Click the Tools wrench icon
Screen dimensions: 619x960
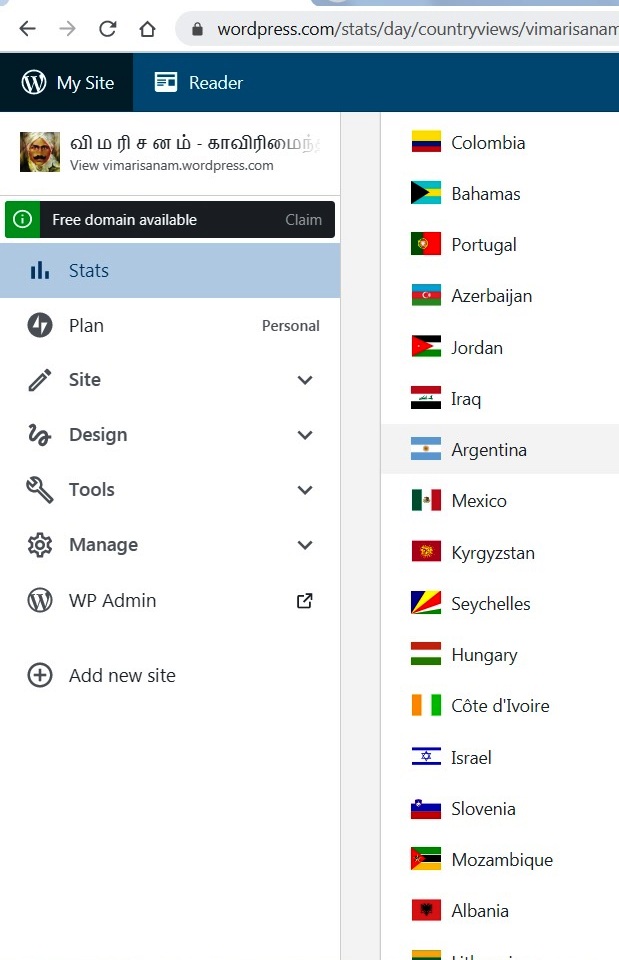(40, 490)
